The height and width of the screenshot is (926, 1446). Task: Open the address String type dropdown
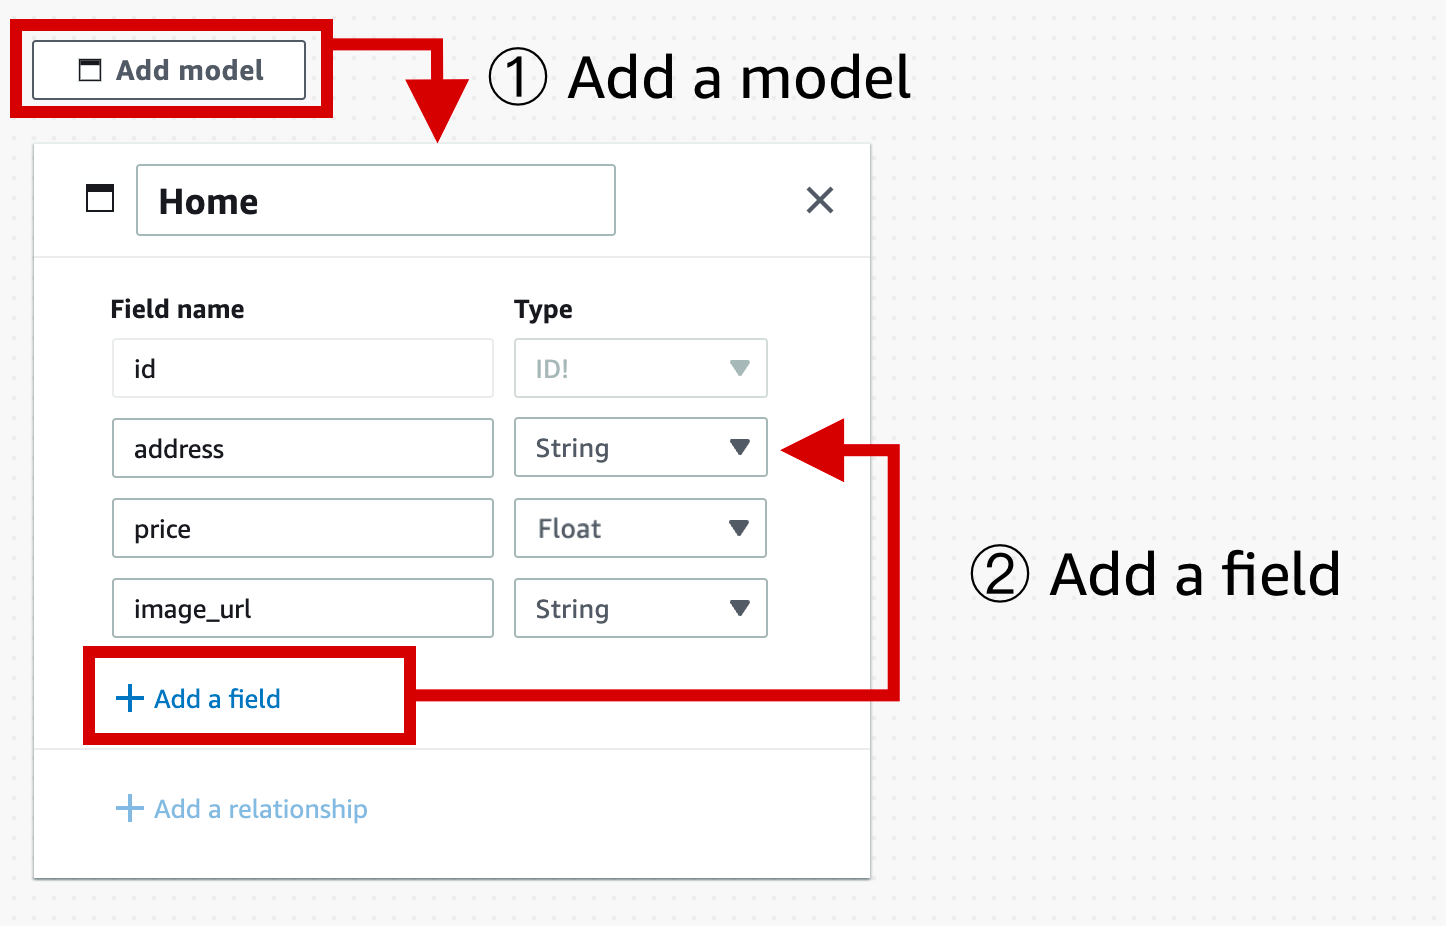tap(641, 447)
